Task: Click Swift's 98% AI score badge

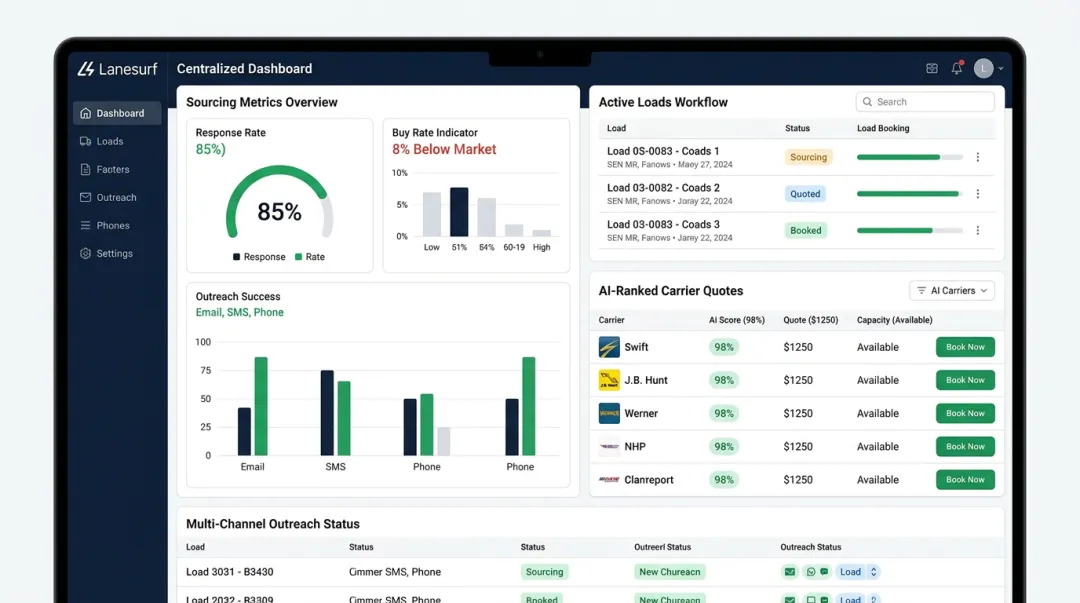Action: click(x=723, y=347)
